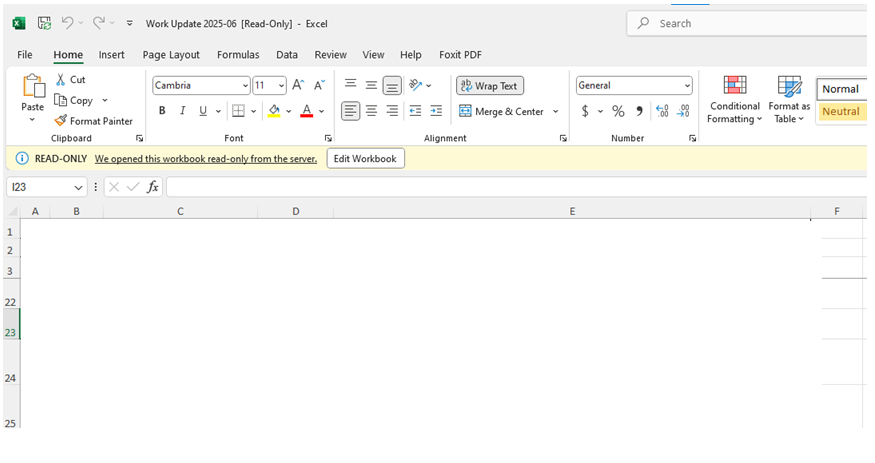Viewport: 875px width, 463px height.
Task: Open Conditional Formatting menu
Action: pyautogui.click(x=734, y=100)
